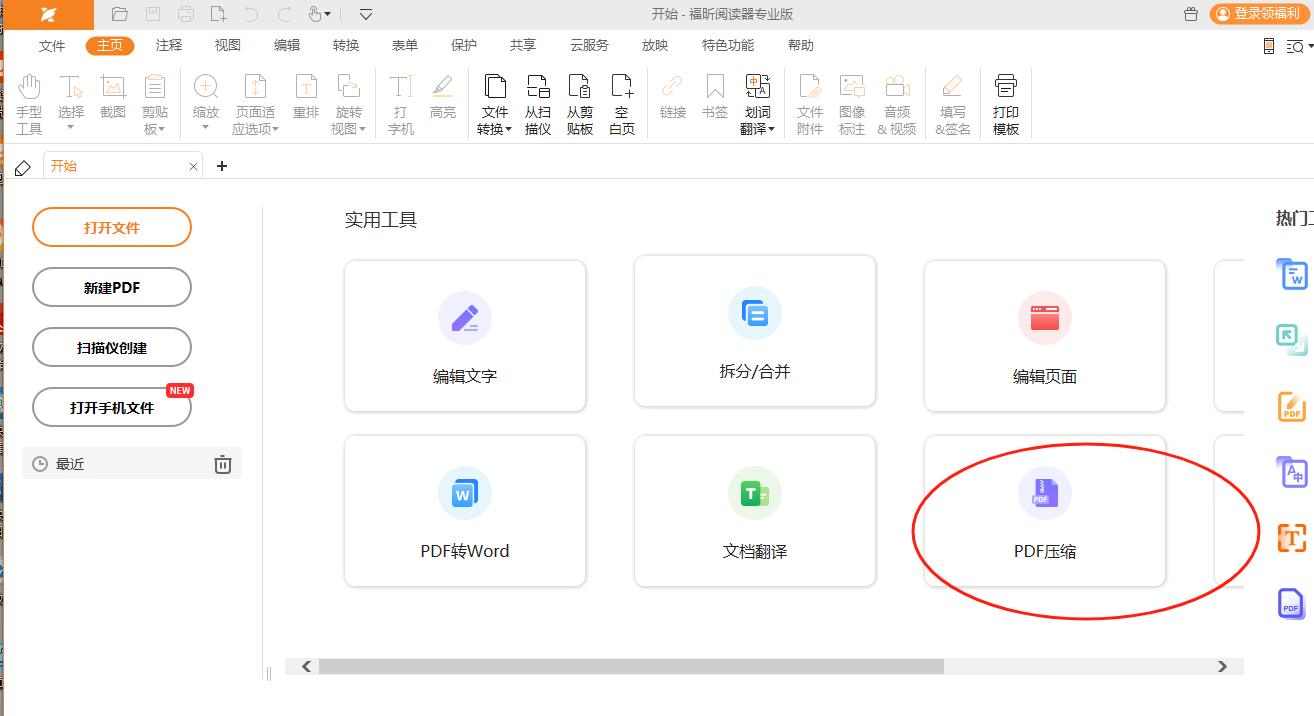Add a new tab with plus button
The width and height of the screenshot is (1314, 716).
[x=222, y=166]
